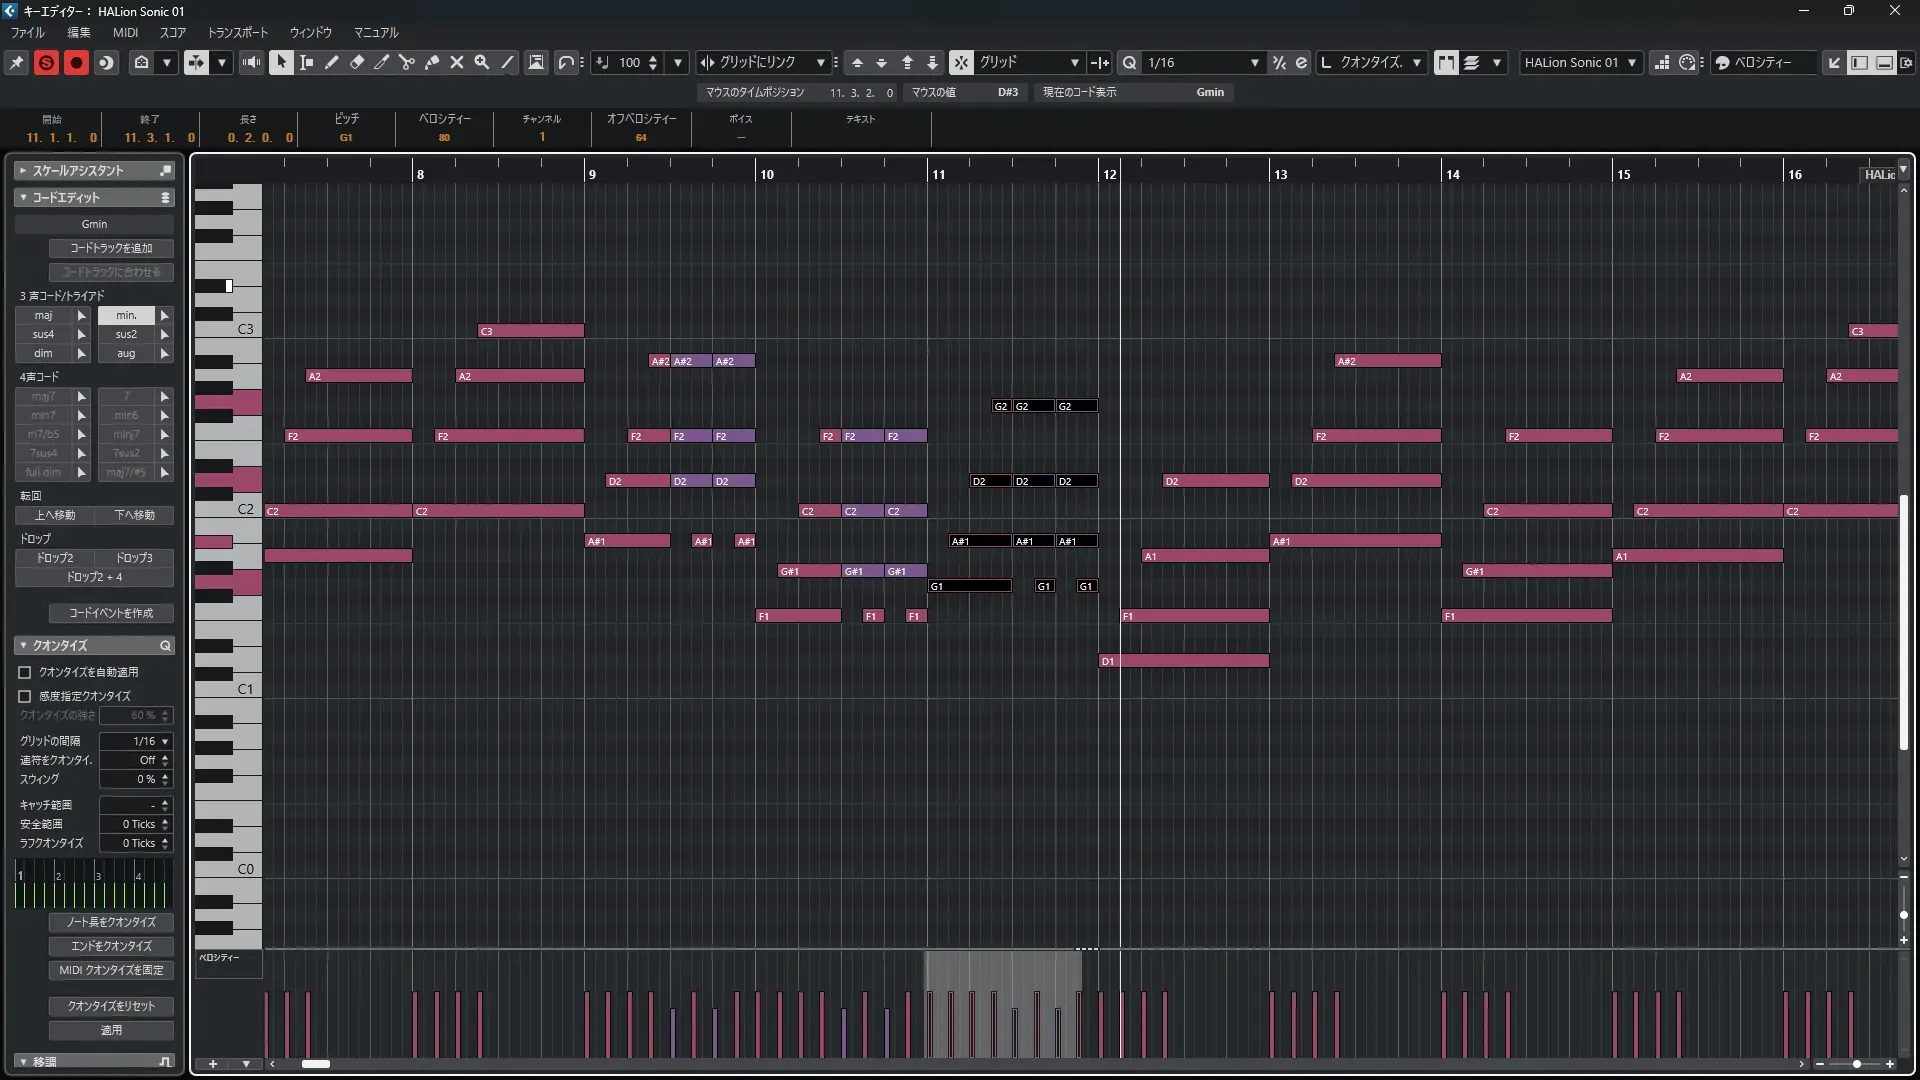Click the horizontal zoom slider handle
This screenshot has width=1920, height=1080.
click(x=1856, y=1064)
